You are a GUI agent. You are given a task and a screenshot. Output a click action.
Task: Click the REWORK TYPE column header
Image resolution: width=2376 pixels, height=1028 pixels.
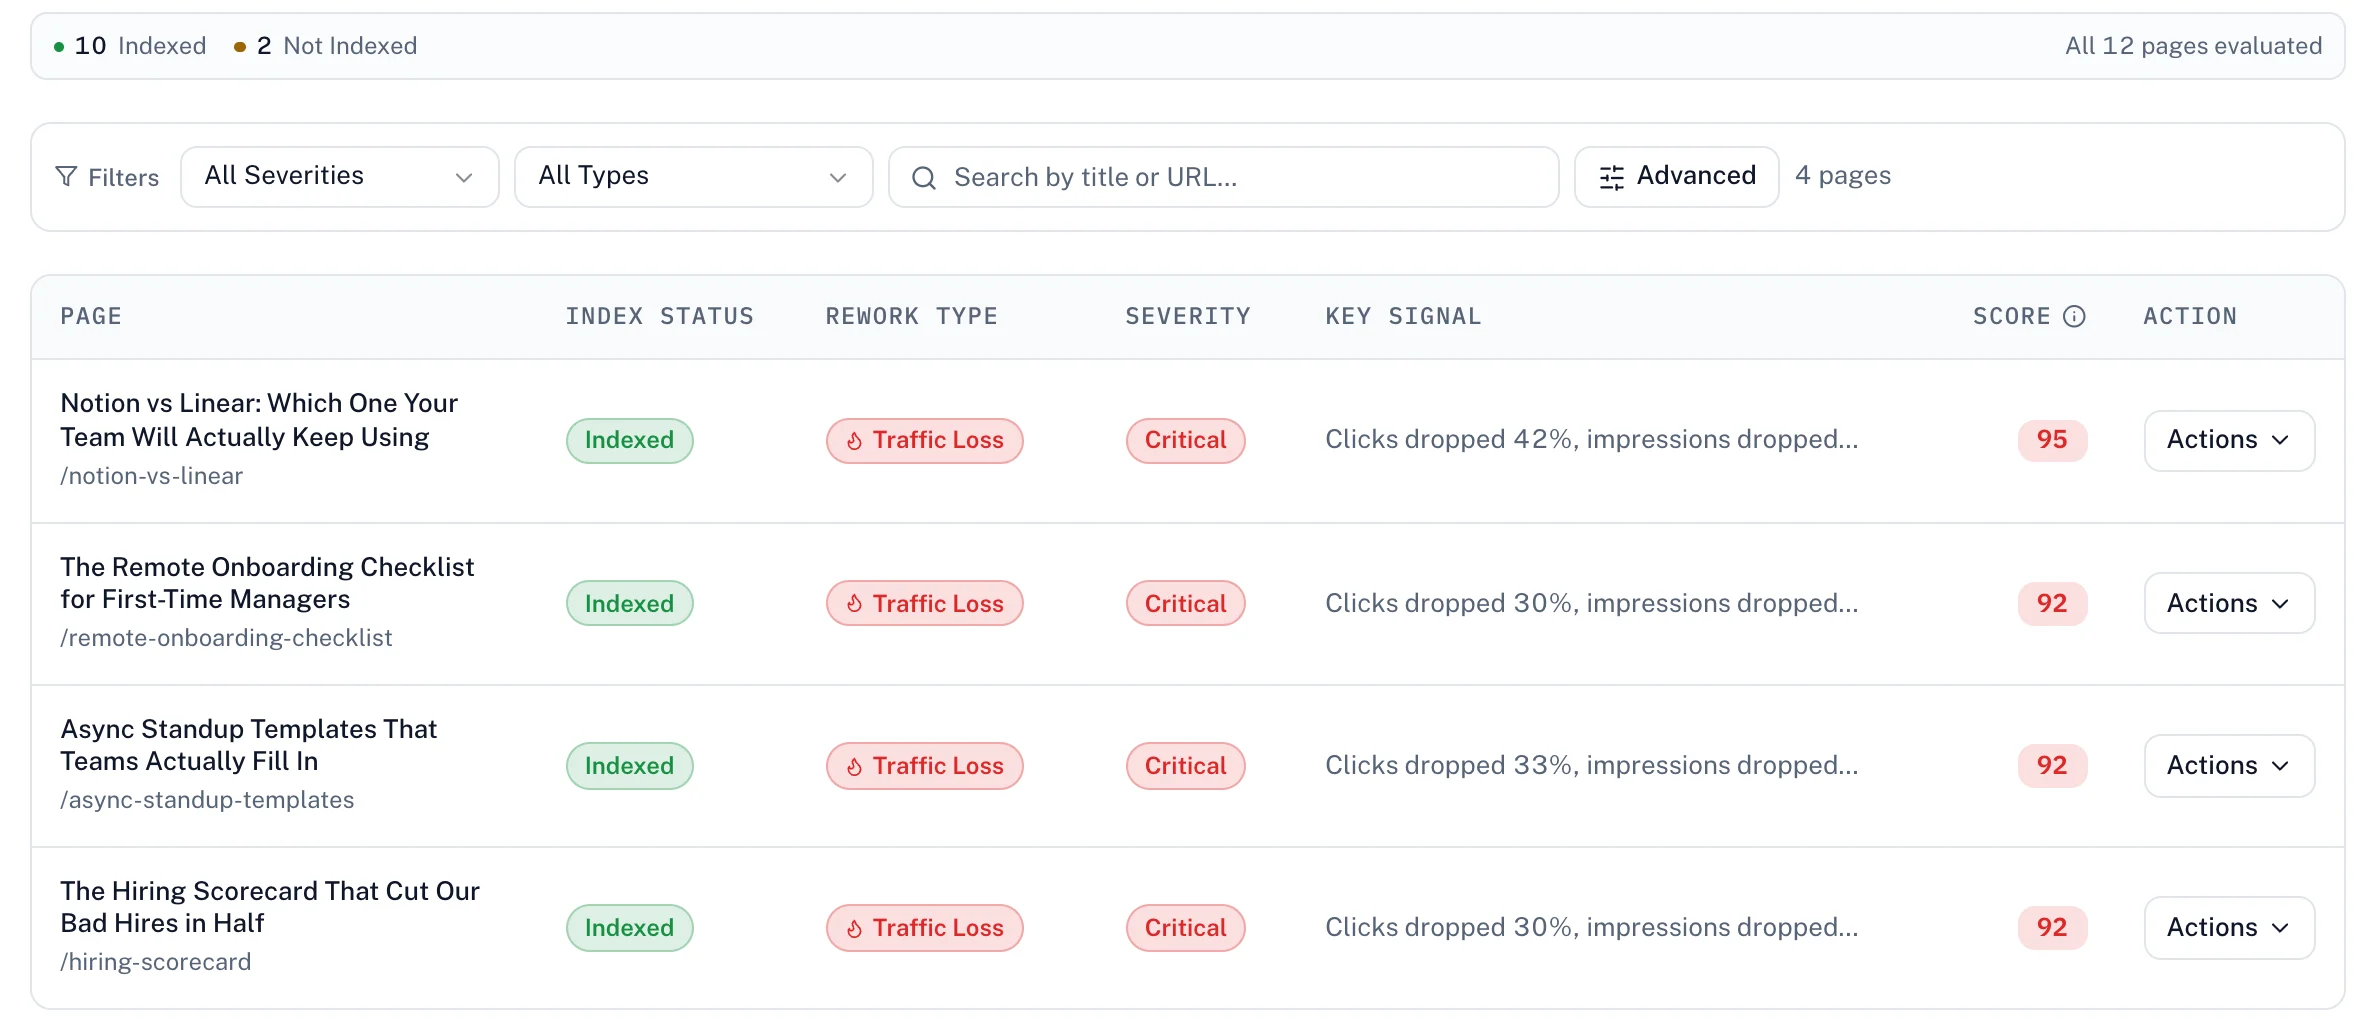(912, 316)
